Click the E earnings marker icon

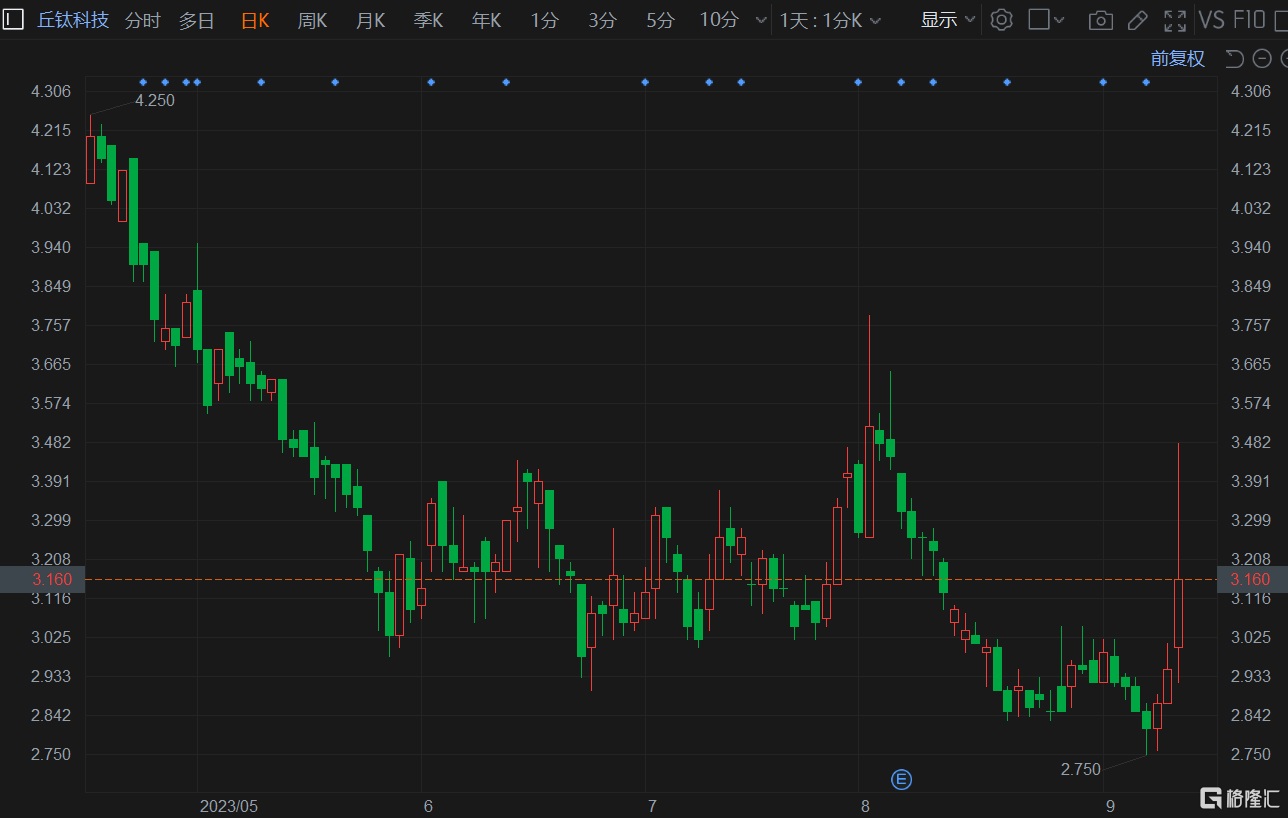point(901,779)
